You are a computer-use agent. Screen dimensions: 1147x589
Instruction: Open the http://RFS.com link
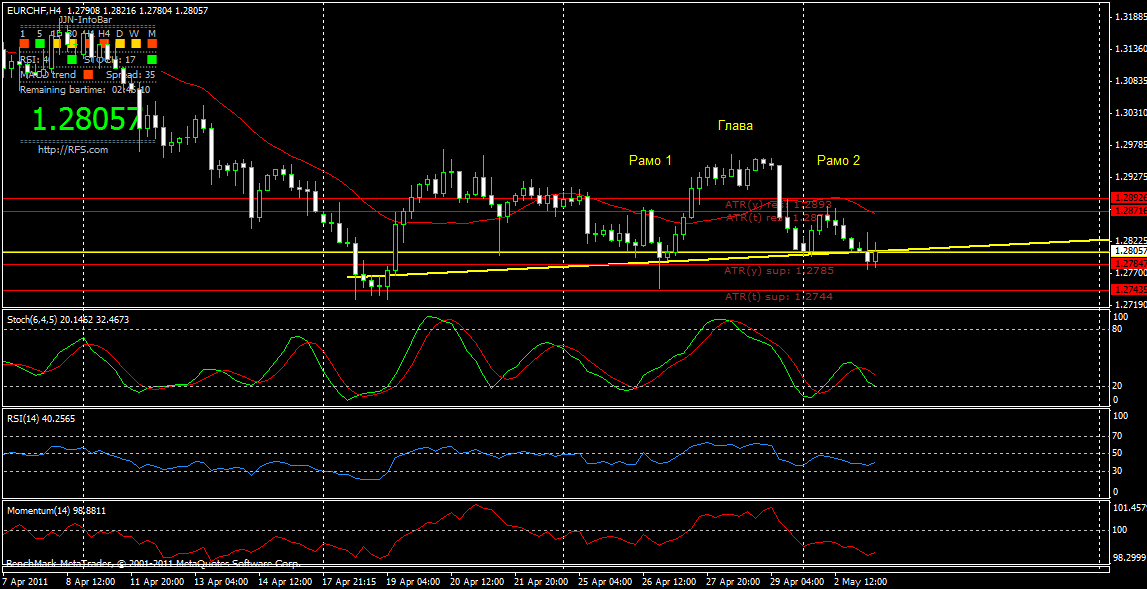(x=73, y=149)
